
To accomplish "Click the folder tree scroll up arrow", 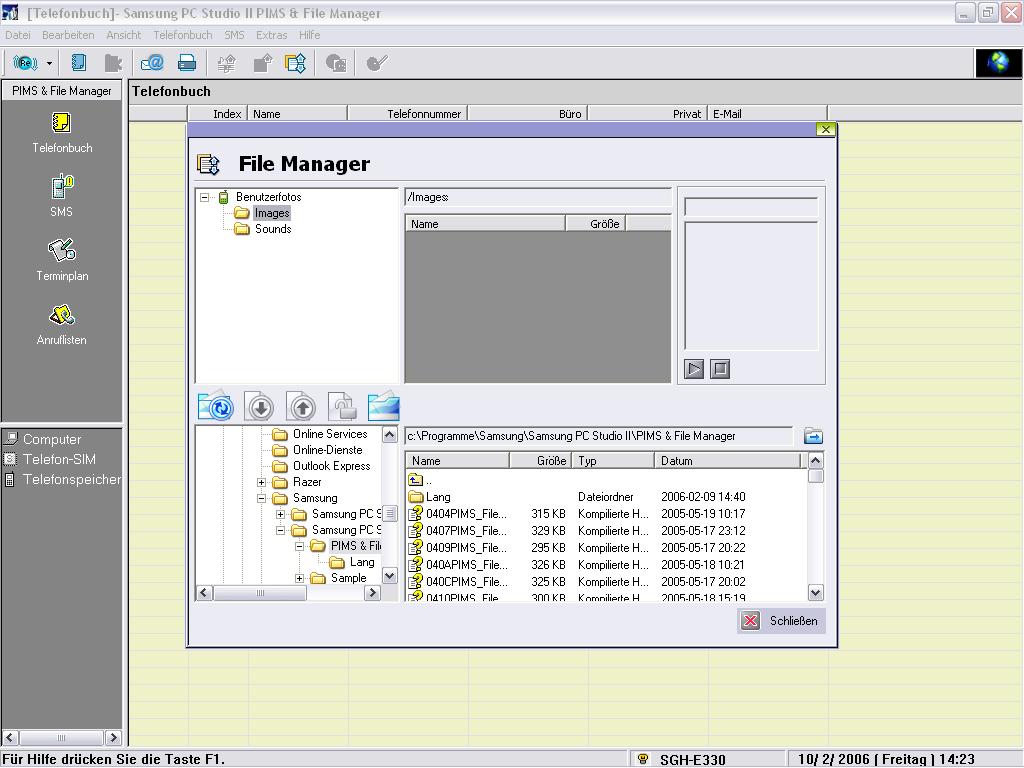I will (x=390, y=434).
